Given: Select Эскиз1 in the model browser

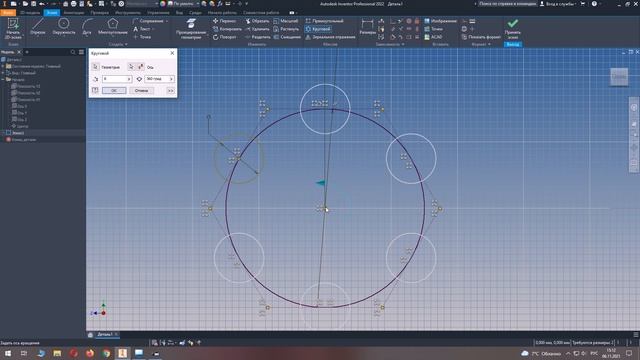Looking at the screenshot, I should (x=18, y=133).
